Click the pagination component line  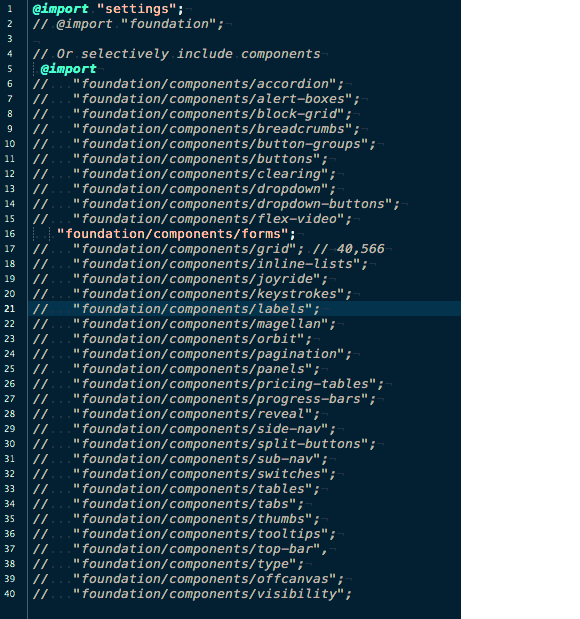click(x=193, y=354)
